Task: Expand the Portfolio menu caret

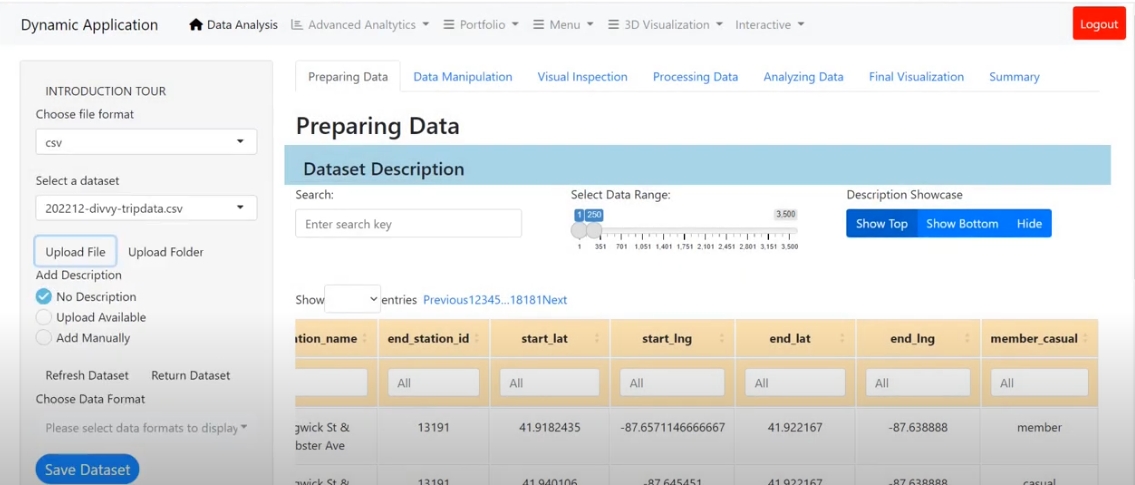Action: pos(515,24)
